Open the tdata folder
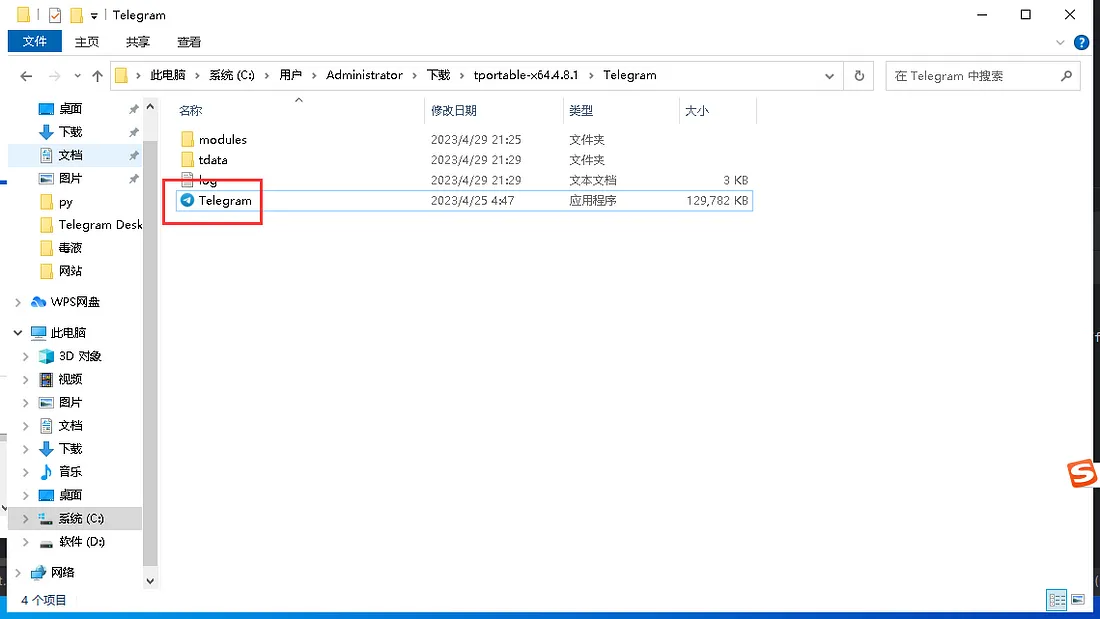This screenshot has height=619, width=1100. click(214, 159)
